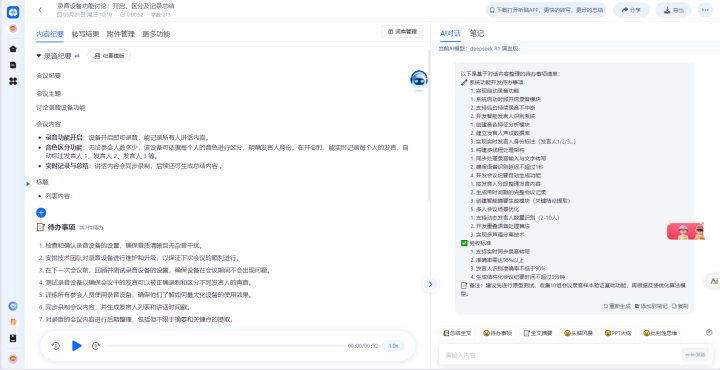Image resolution: width=720 pixels, height=370 pixels.
Task: Switch to the 附件管理 tab
Action: pos(121,34)
